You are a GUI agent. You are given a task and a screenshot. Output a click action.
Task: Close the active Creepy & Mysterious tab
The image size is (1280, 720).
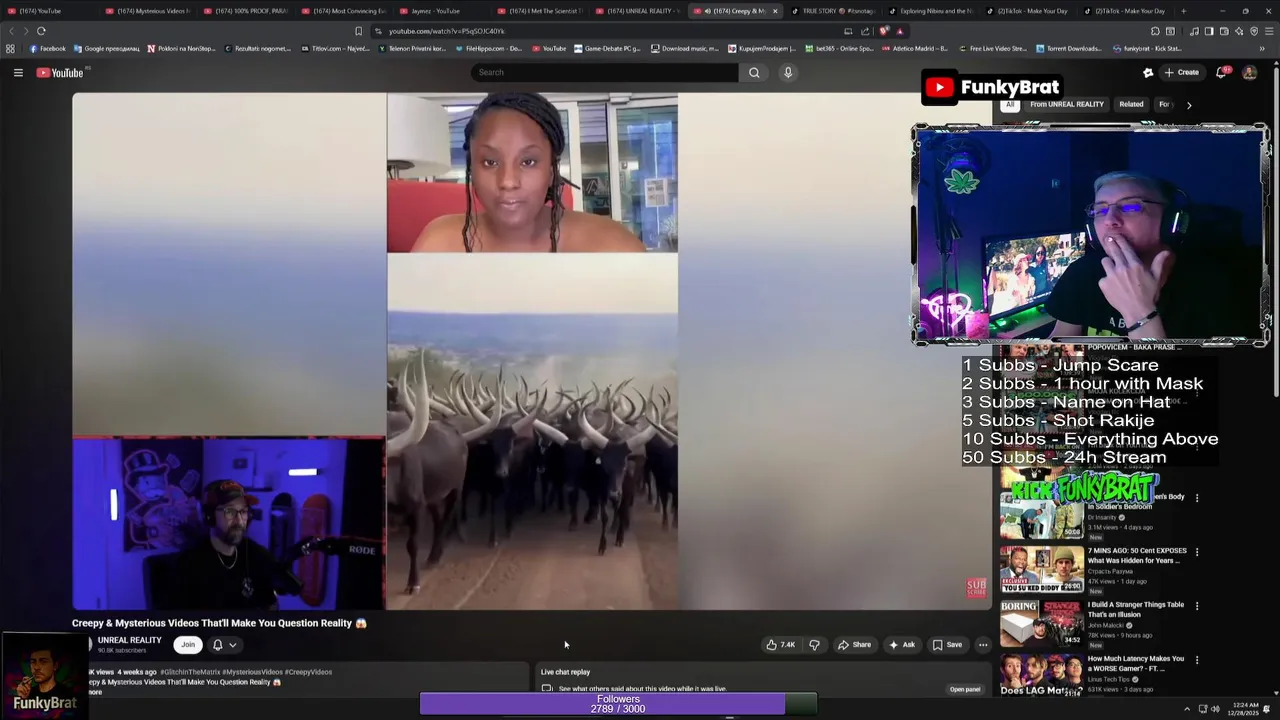pos(774,11)
